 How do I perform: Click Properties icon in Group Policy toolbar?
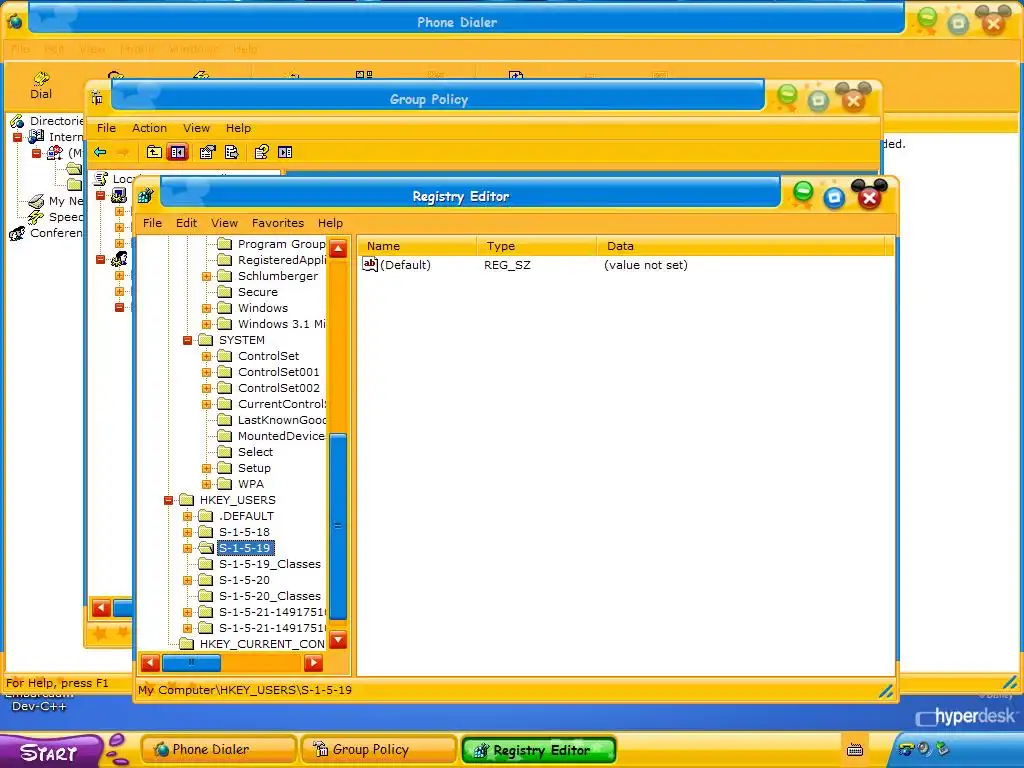207,152
